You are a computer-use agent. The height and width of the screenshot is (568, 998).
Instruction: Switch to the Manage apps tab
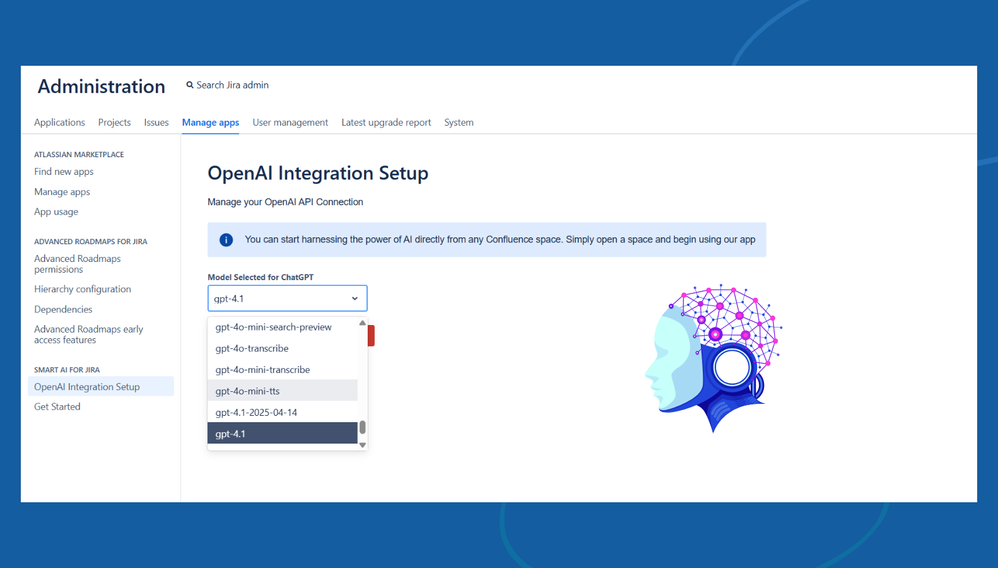click(x=211, y=122)
